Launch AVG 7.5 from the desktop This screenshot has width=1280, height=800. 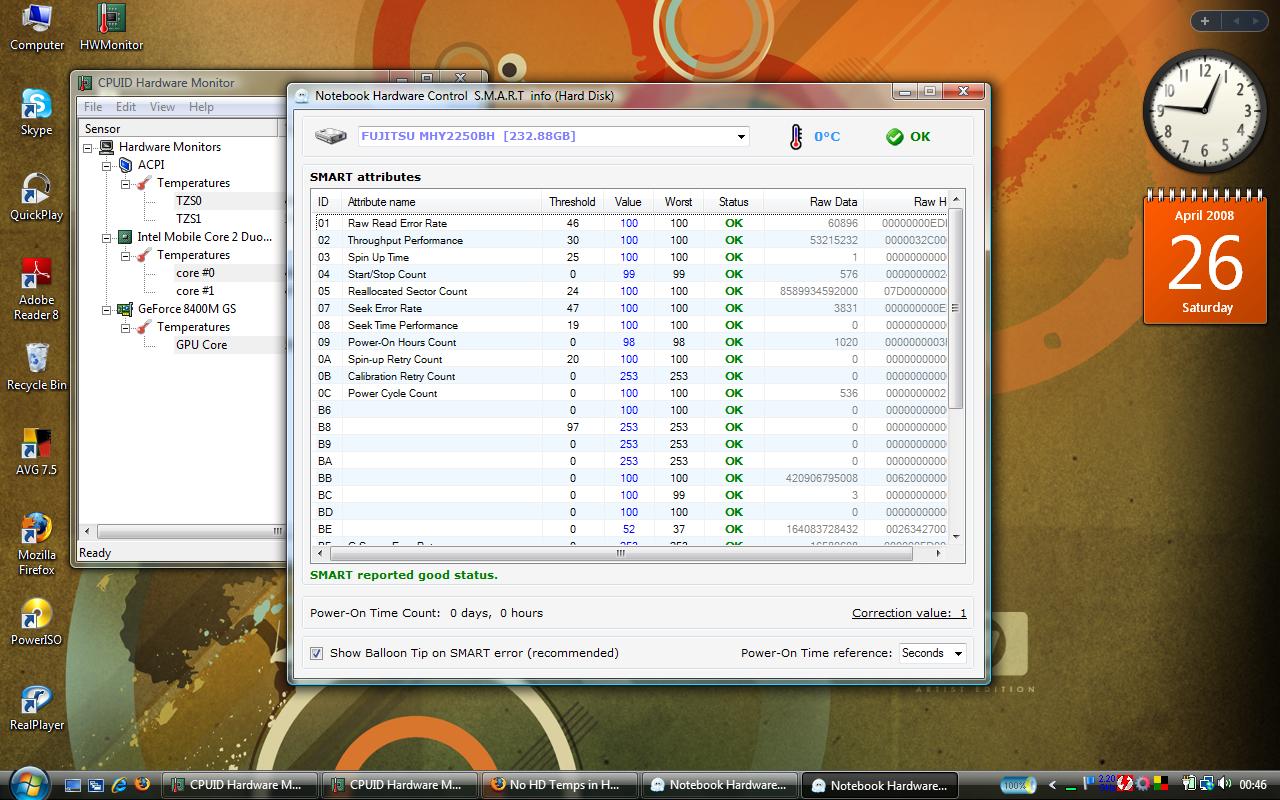pyautogui.click(x=37, y=452)
